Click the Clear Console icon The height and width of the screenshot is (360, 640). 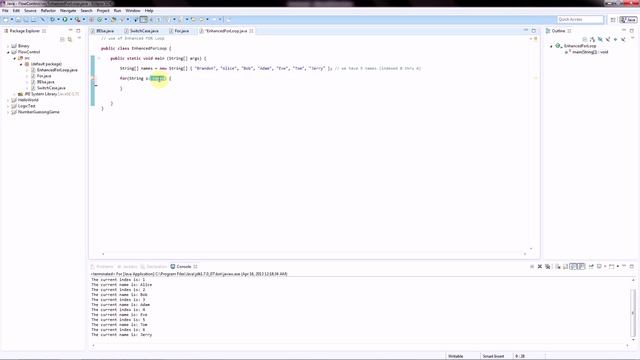pyautogui.click(x=558, y=267)
